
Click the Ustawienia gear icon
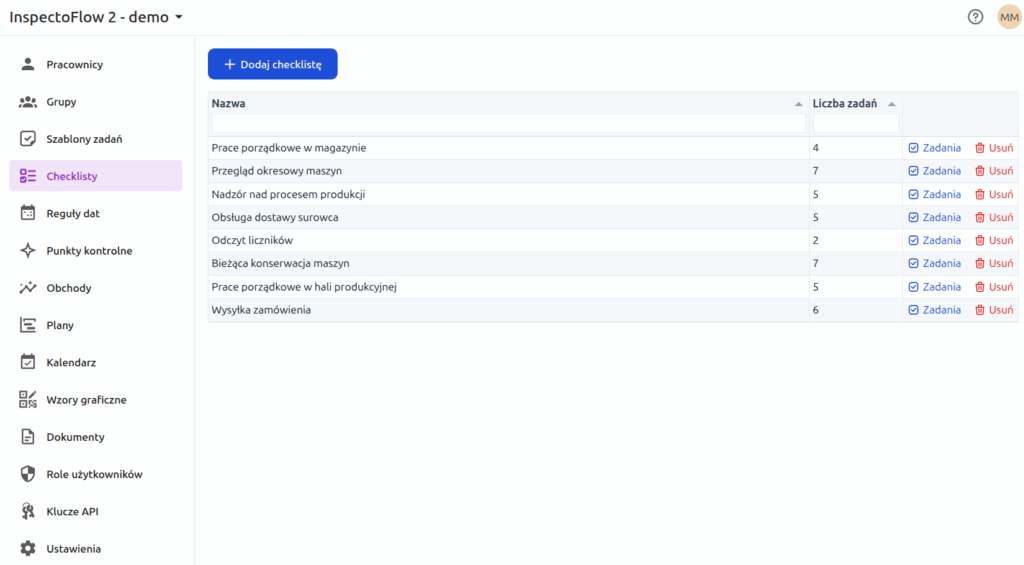tap(27, 548)
